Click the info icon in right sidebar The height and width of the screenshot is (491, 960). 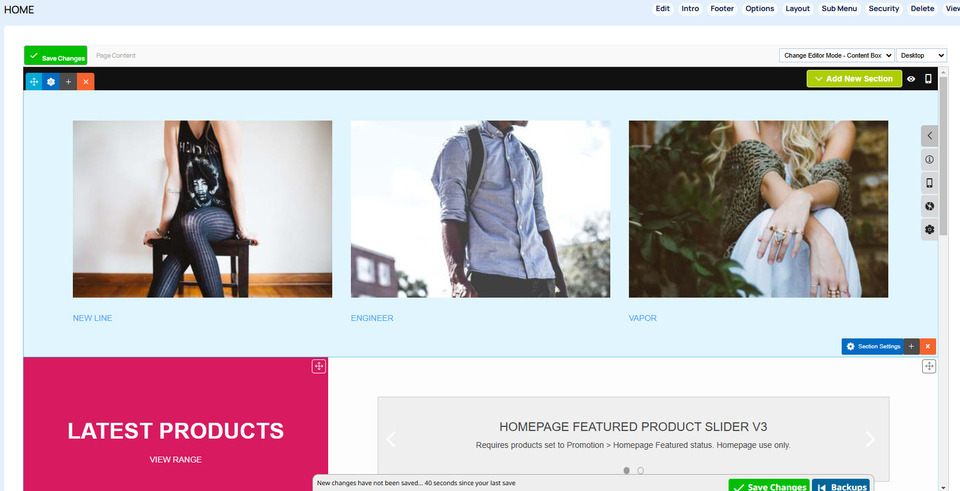pyautogui.click(x=929, y=160)
